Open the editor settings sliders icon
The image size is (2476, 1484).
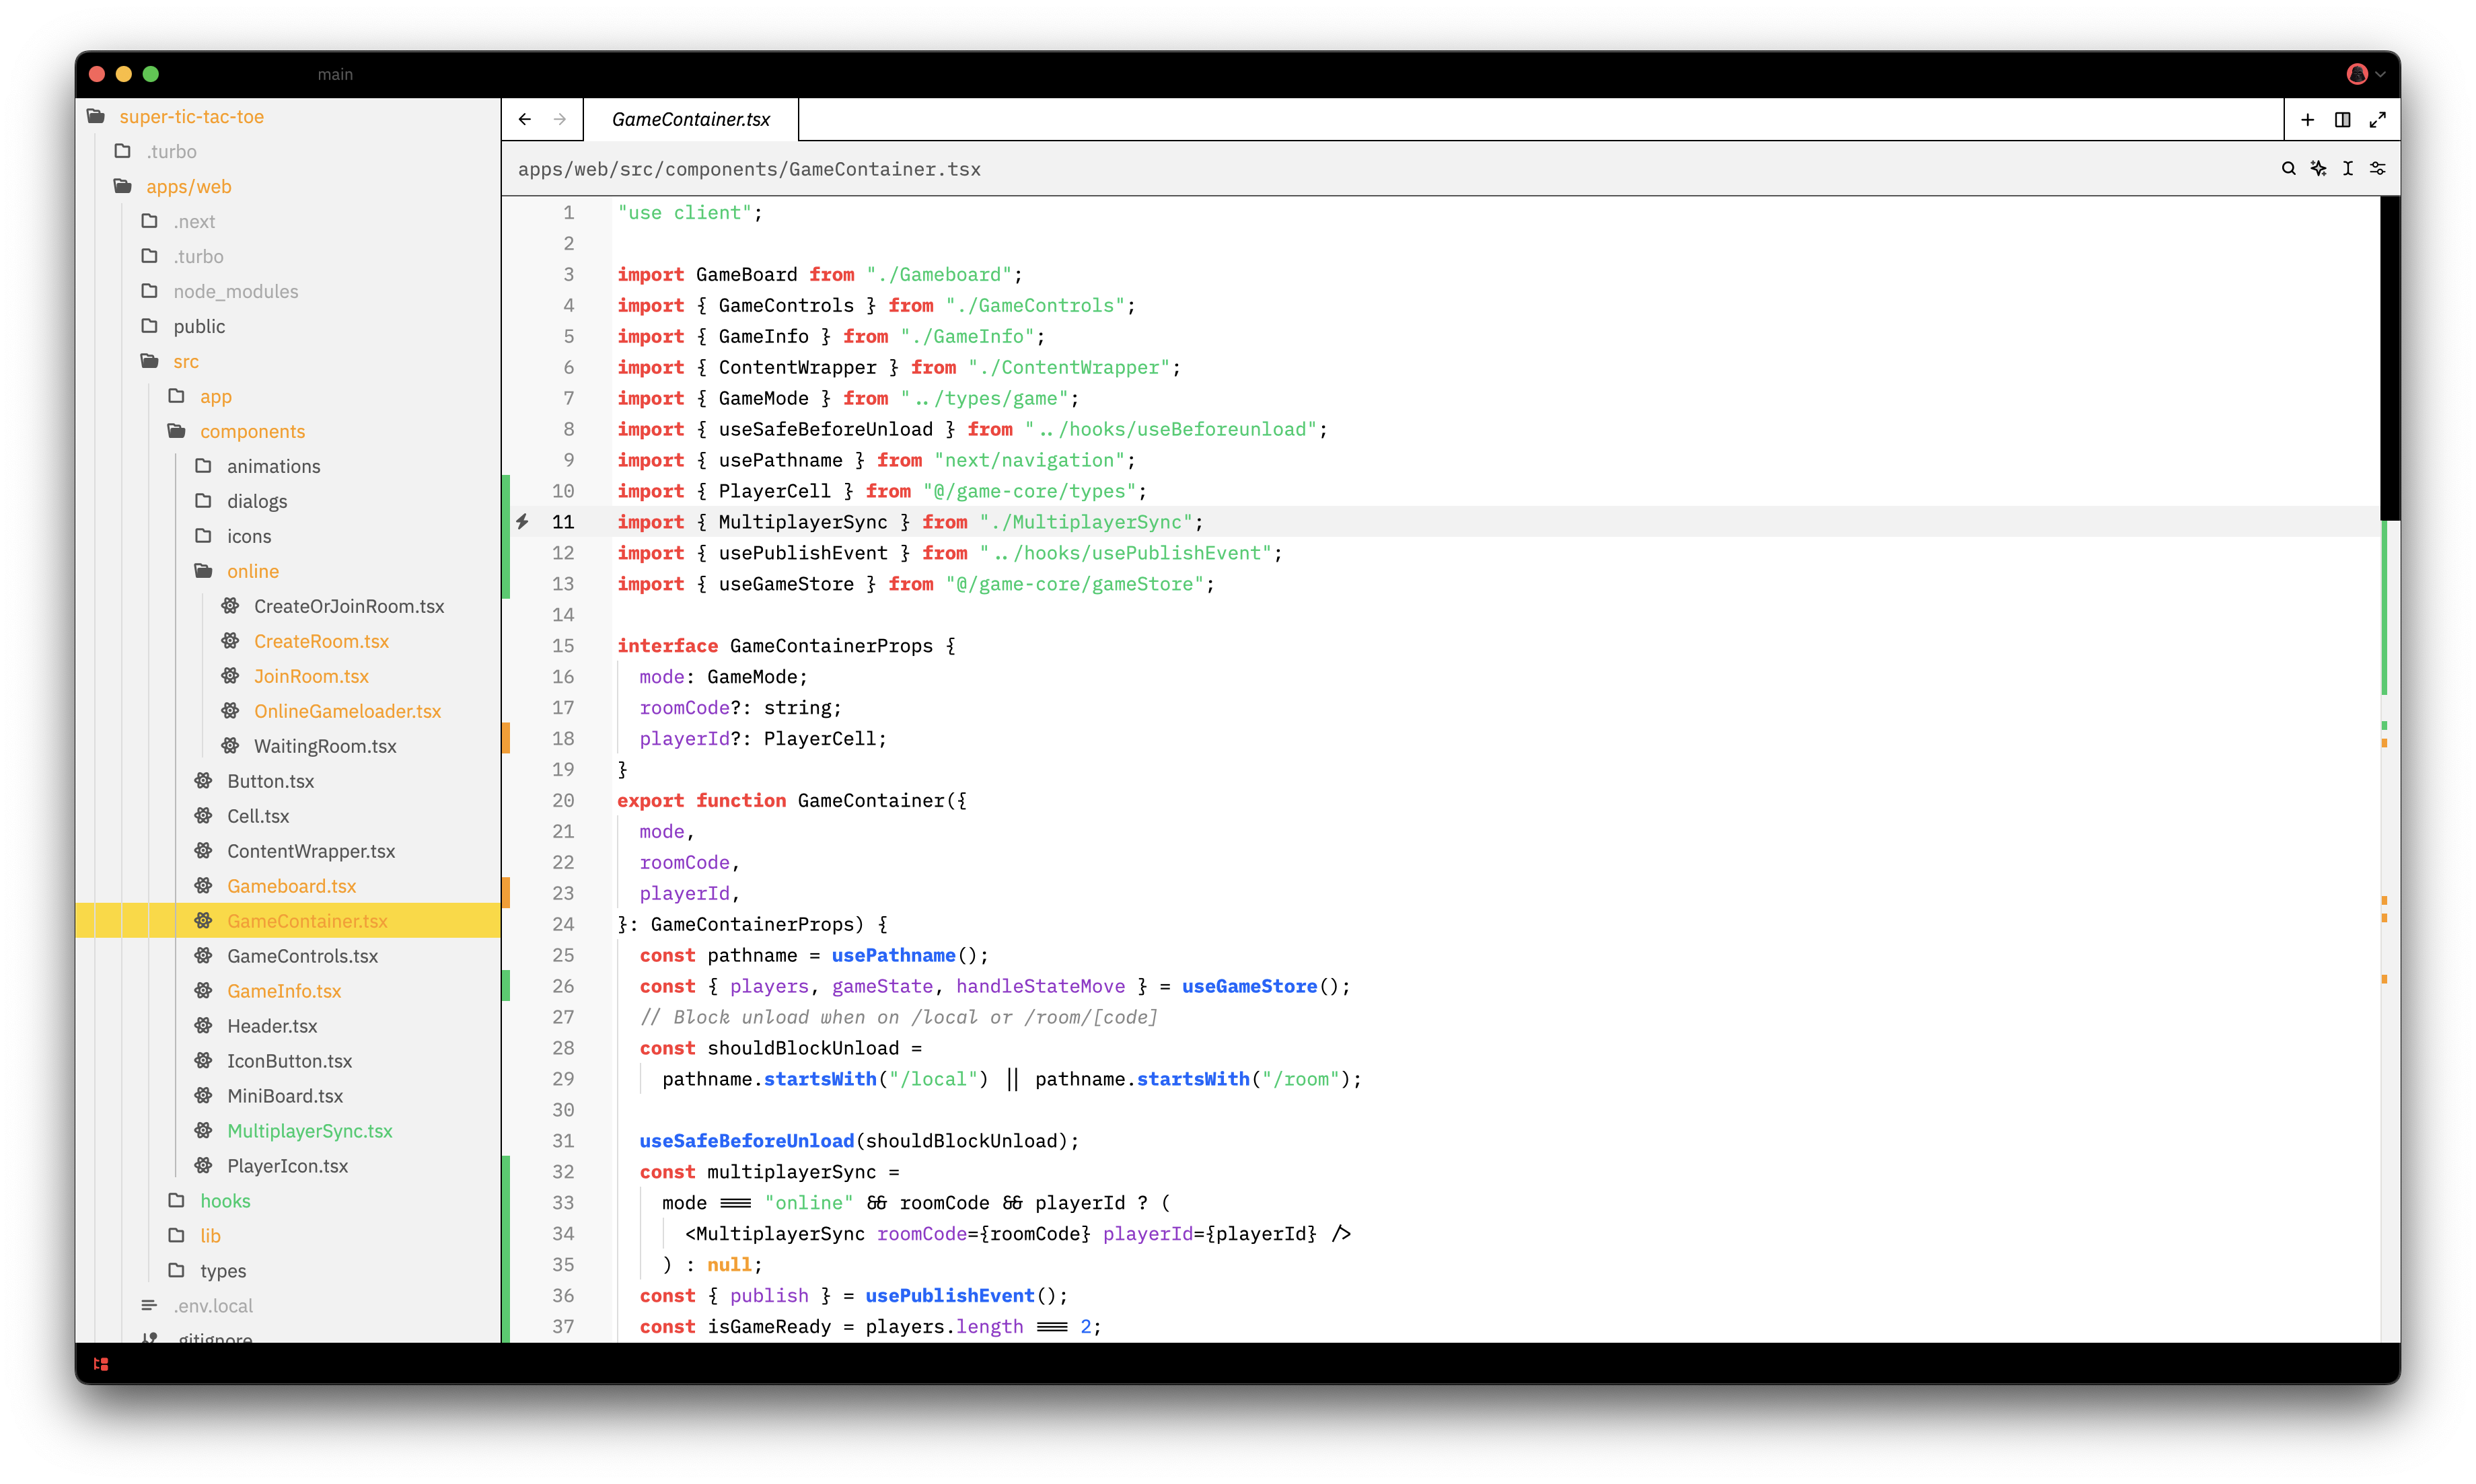pyautogui.click(x=2378, y=168)
